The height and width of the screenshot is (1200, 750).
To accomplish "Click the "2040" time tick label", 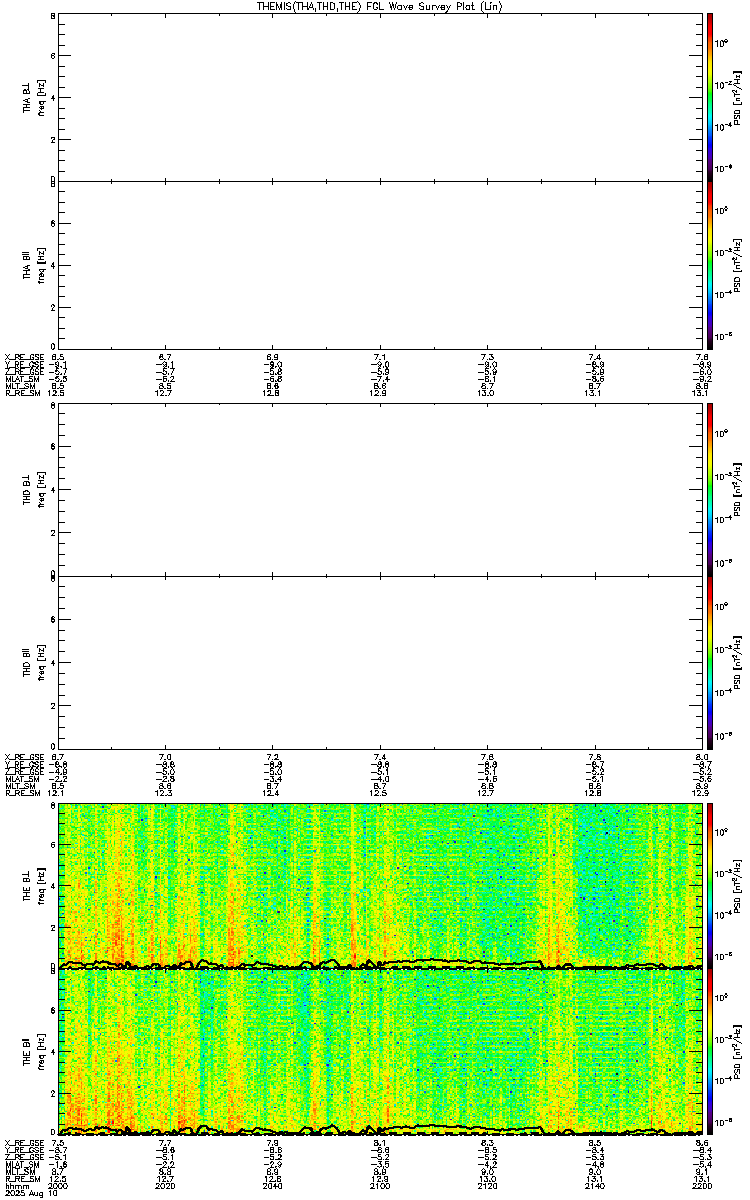I will tap(273, 1186).
